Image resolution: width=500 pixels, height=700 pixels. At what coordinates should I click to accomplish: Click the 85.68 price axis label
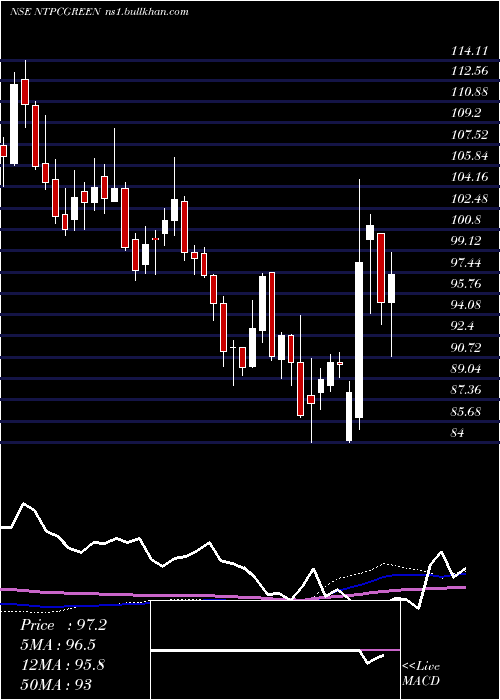pos(466,411)
